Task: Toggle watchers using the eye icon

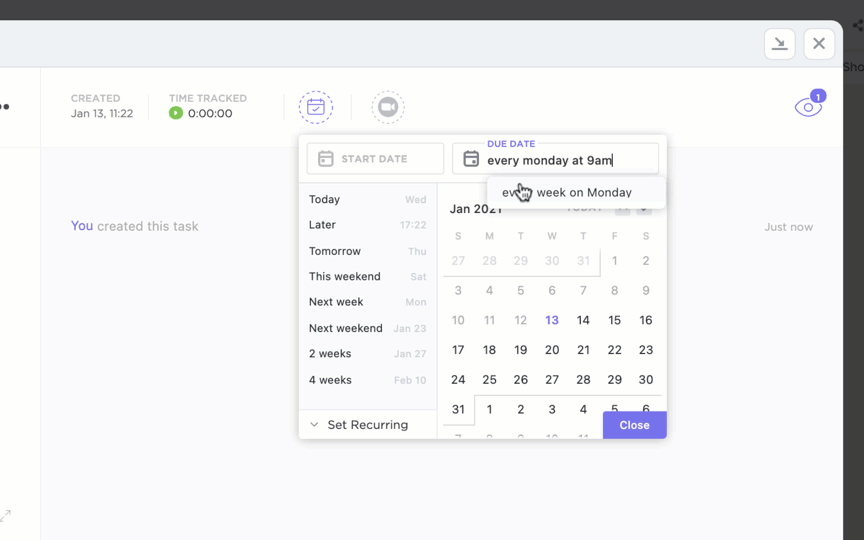Action: [807, 107]
